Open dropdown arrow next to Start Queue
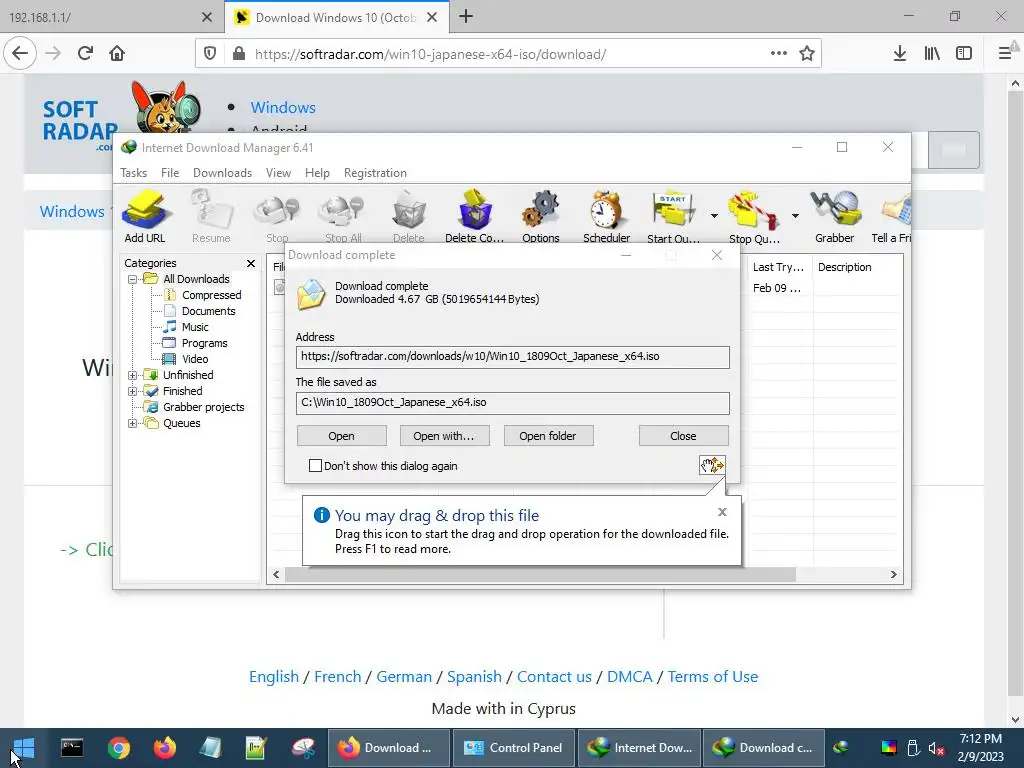Viewport: 1024px width, 768px height. coord(714,216)
